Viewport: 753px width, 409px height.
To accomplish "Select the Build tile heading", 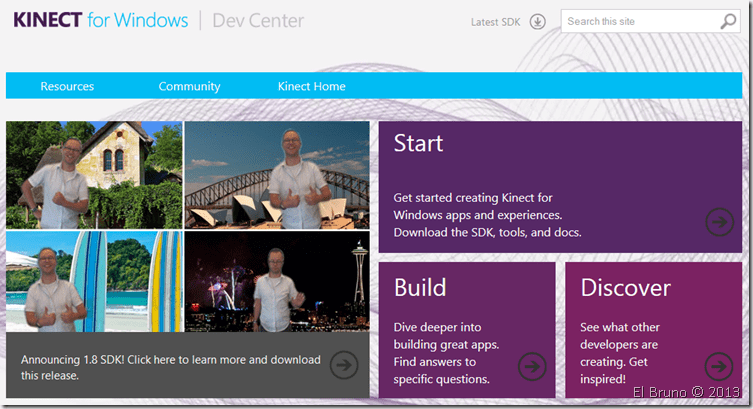I will tap(420, 288).
